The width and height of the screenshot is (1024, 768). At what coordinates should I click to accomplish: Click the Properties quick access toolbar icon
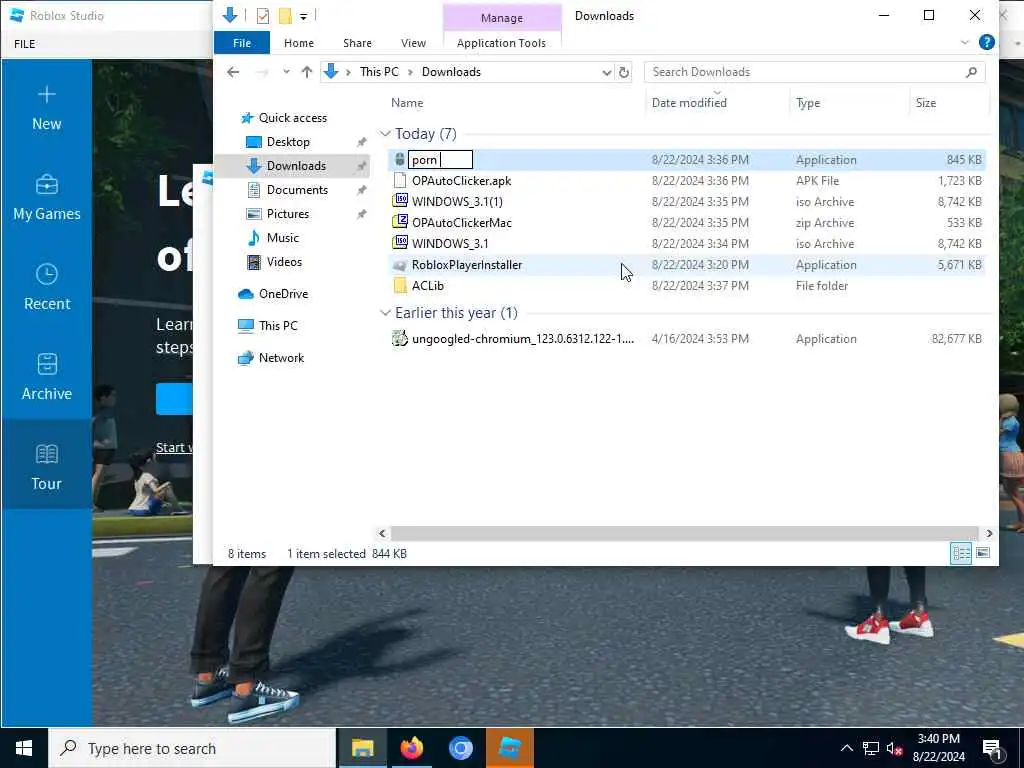pyautogui.click(x=263, y=16)
